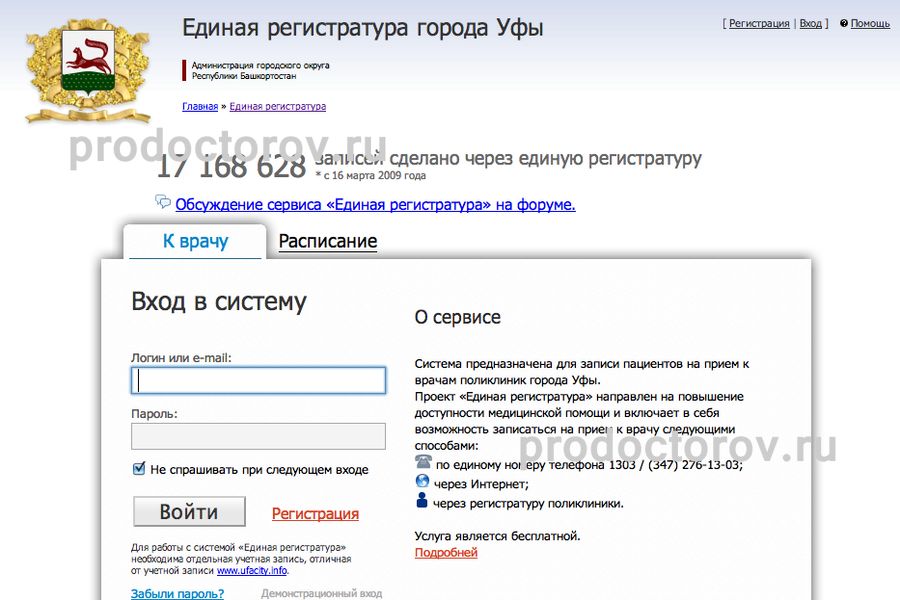This screenshot has width=900, height=600.
Task: Open the 'Единая регистратура' forum discussion link
Action: pyautogui.click(x=375, y=205)
